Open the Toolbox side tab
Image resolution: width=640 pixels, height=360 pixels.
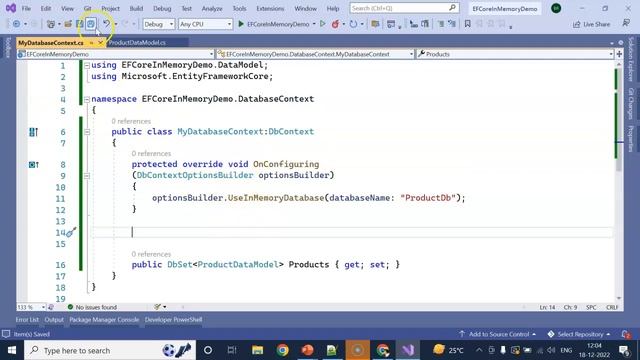7,48
